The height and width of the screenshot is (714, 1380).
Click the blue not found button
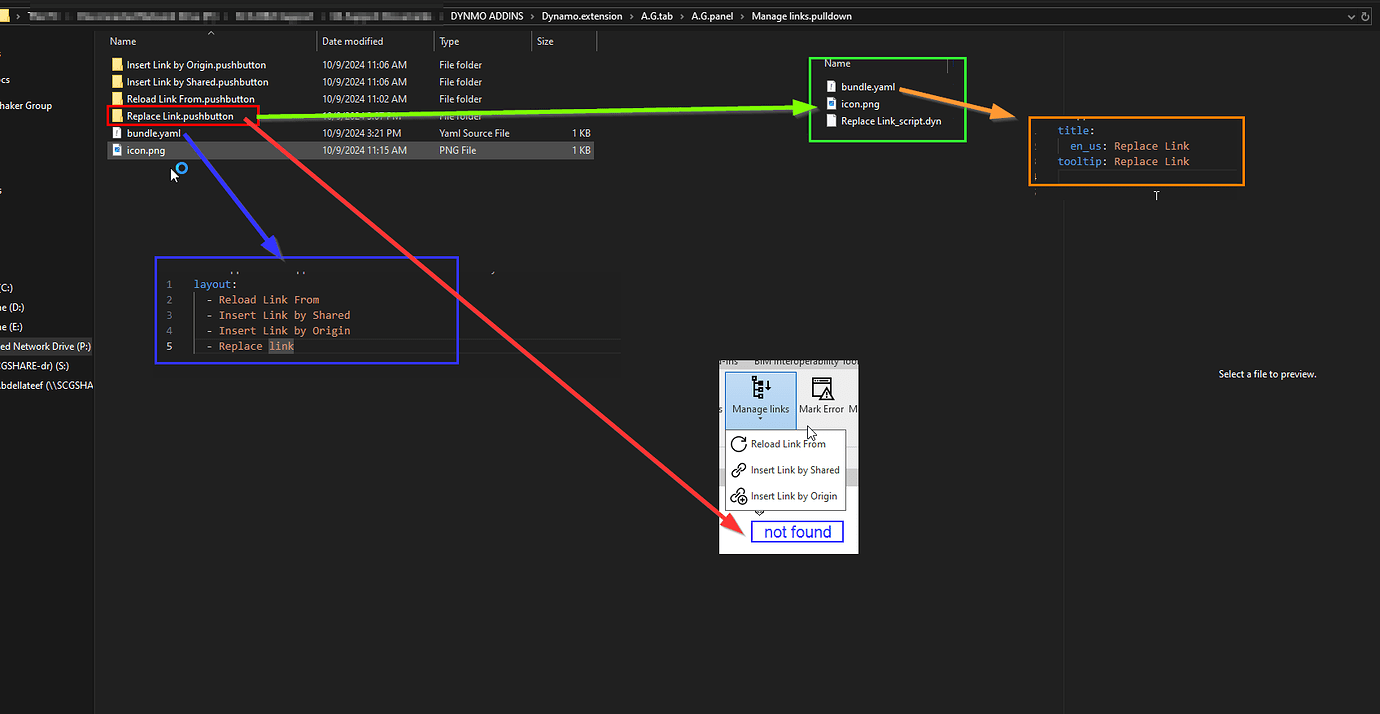pyautogui.click(x=797, y=531)
